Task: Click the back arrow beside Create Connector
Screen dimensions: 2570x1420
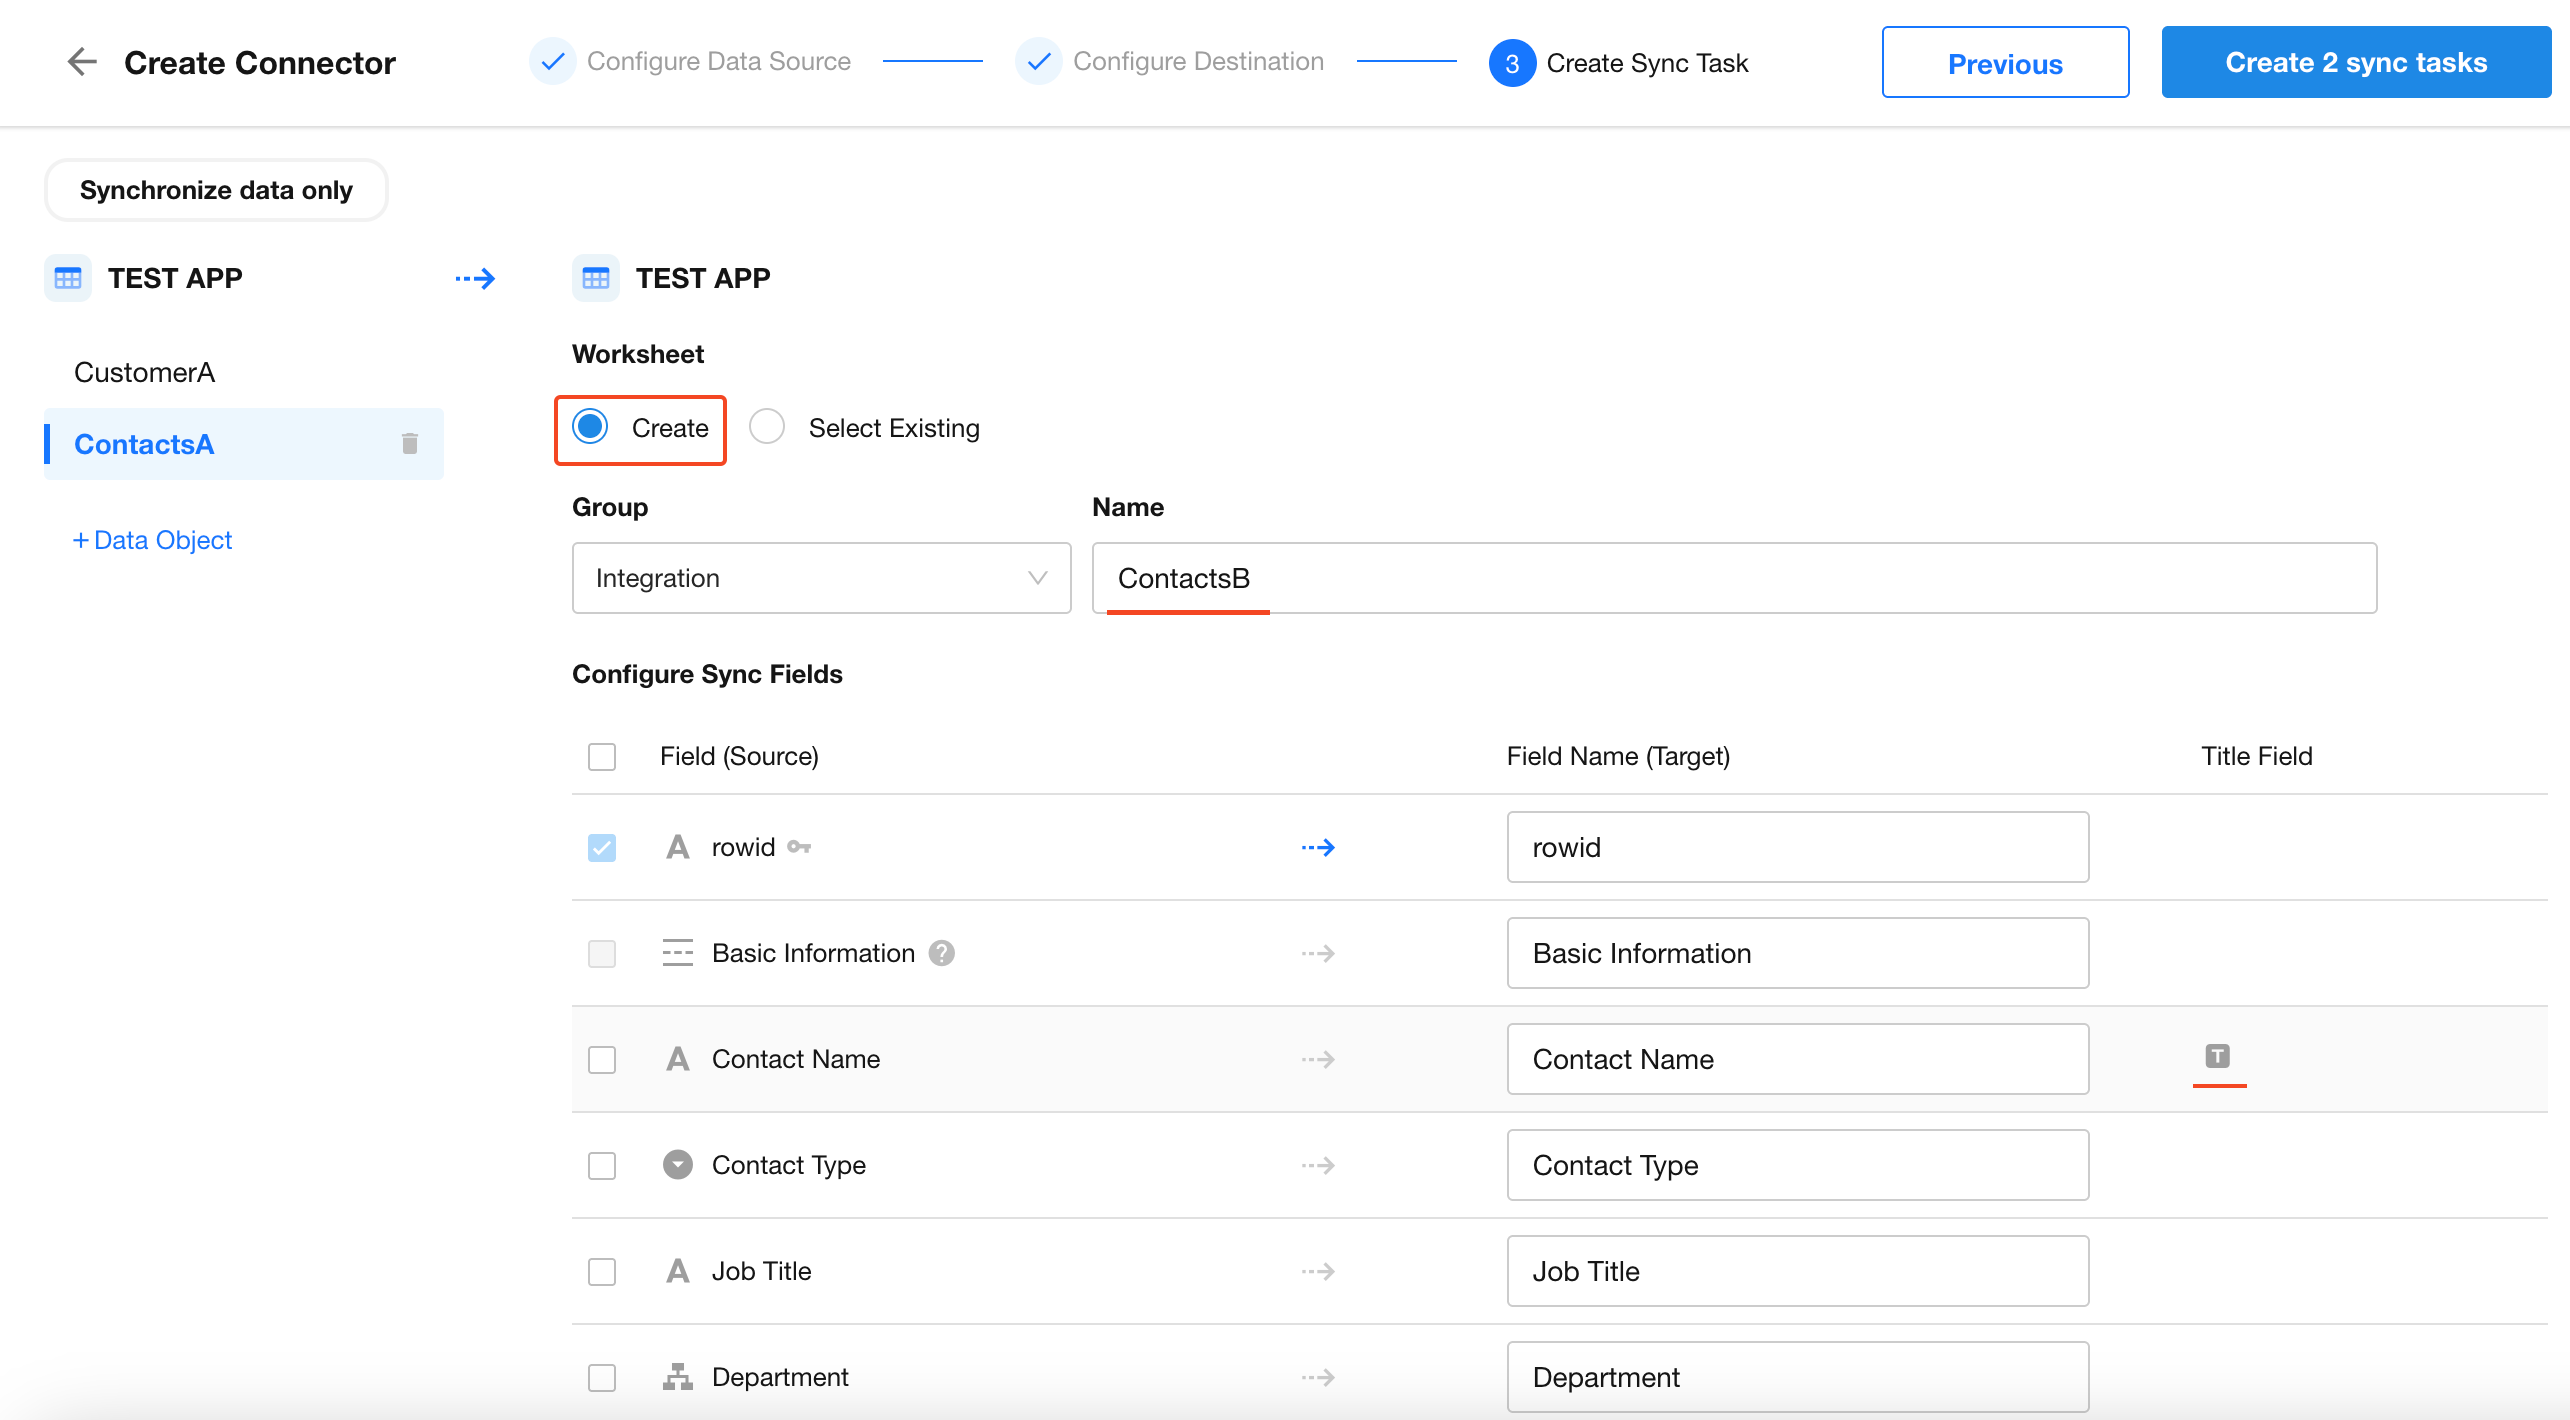Action: 82,62
